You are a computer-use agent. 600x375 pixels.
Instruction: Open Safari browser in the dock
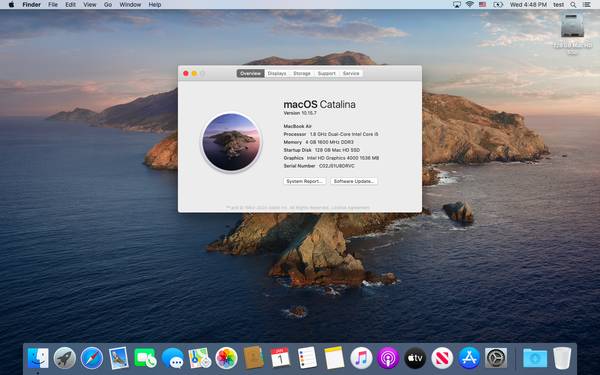click(x=92, y=358)
